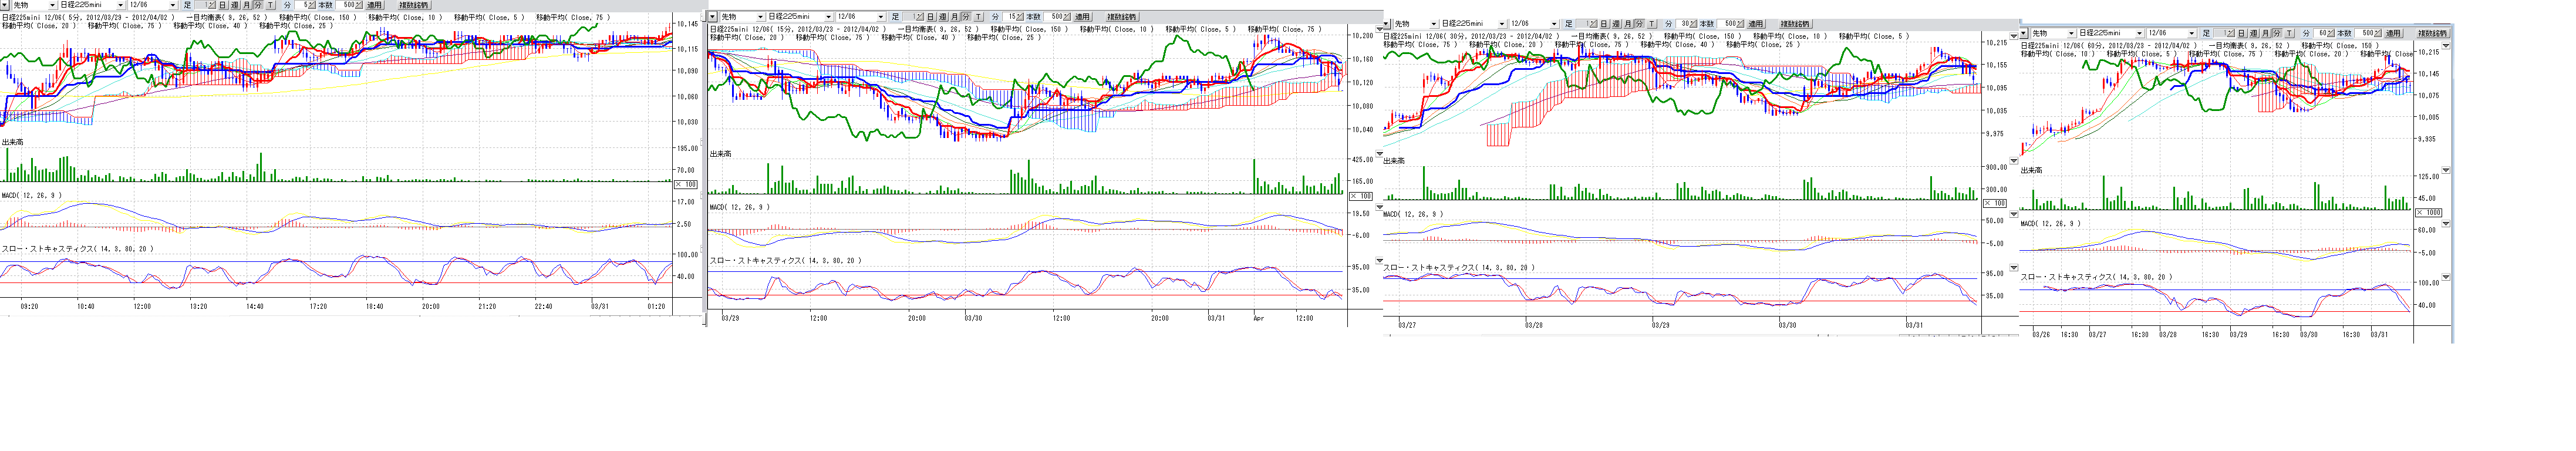Image resolution: width=2576 pixels, height=451 pixels.
Task: Click the minutes value spinner showing 30
Action: point(1687,23)
